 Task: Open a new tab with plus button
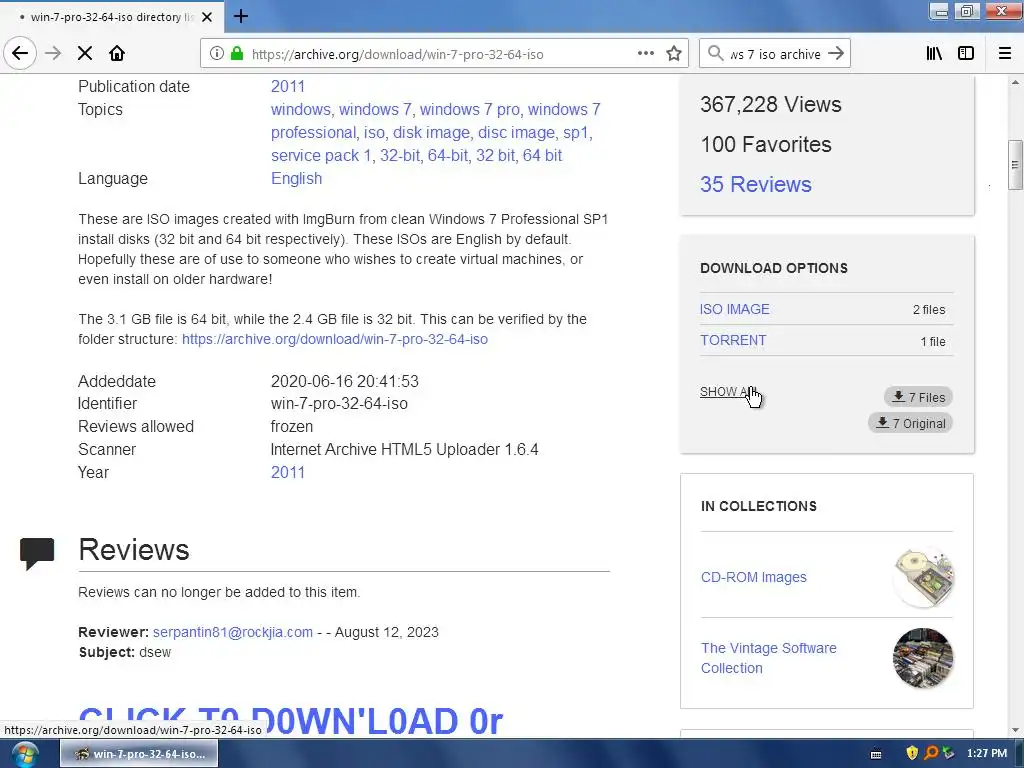(241, 16)
